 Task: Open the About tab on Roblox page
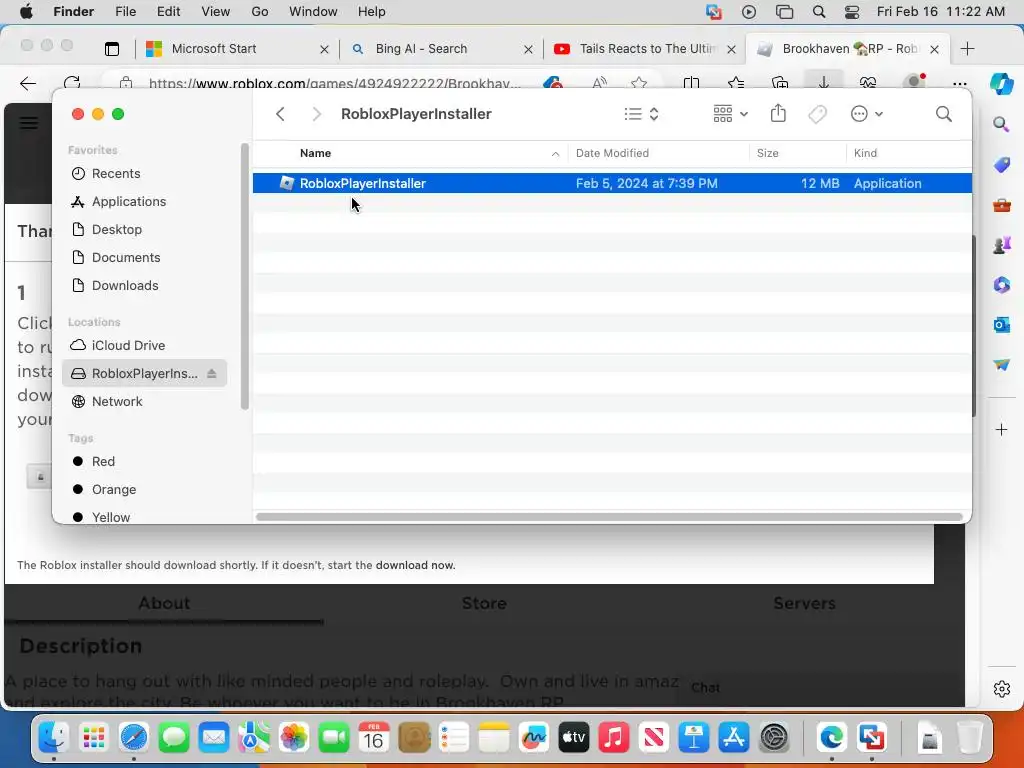coord(164,603)
